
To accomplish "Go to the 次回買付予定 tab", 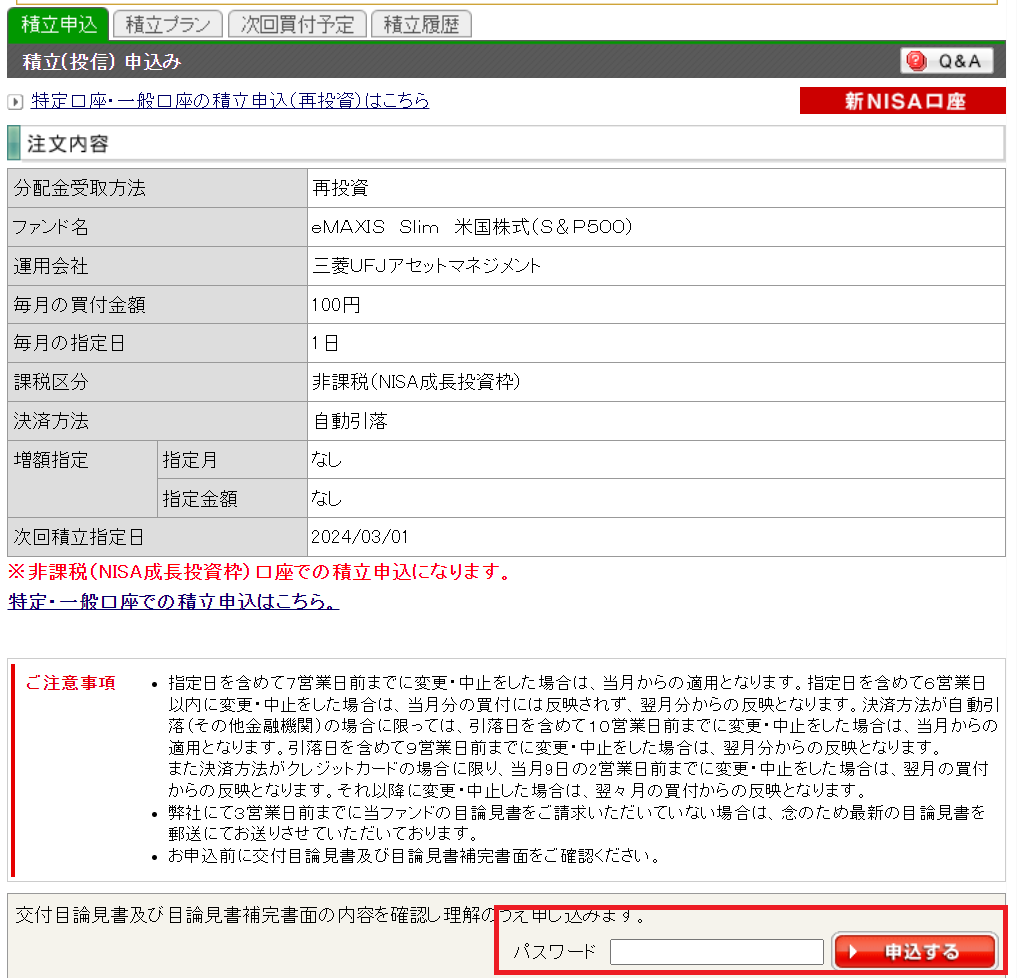I will (297, 25).
